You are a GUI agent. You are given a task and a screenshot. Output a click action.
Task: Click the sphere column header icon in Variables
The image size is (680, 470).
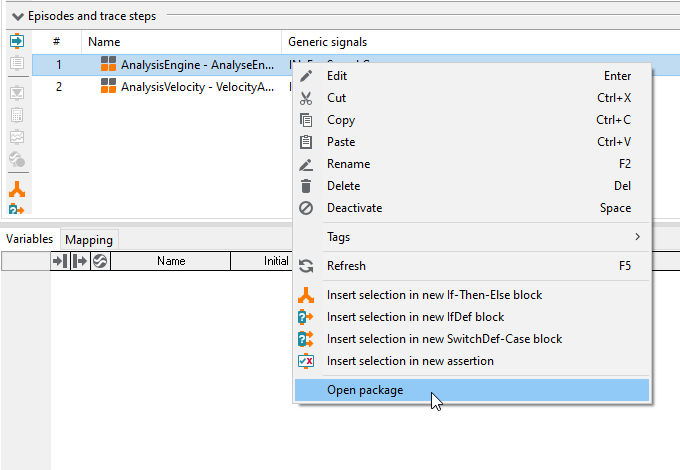100,261
